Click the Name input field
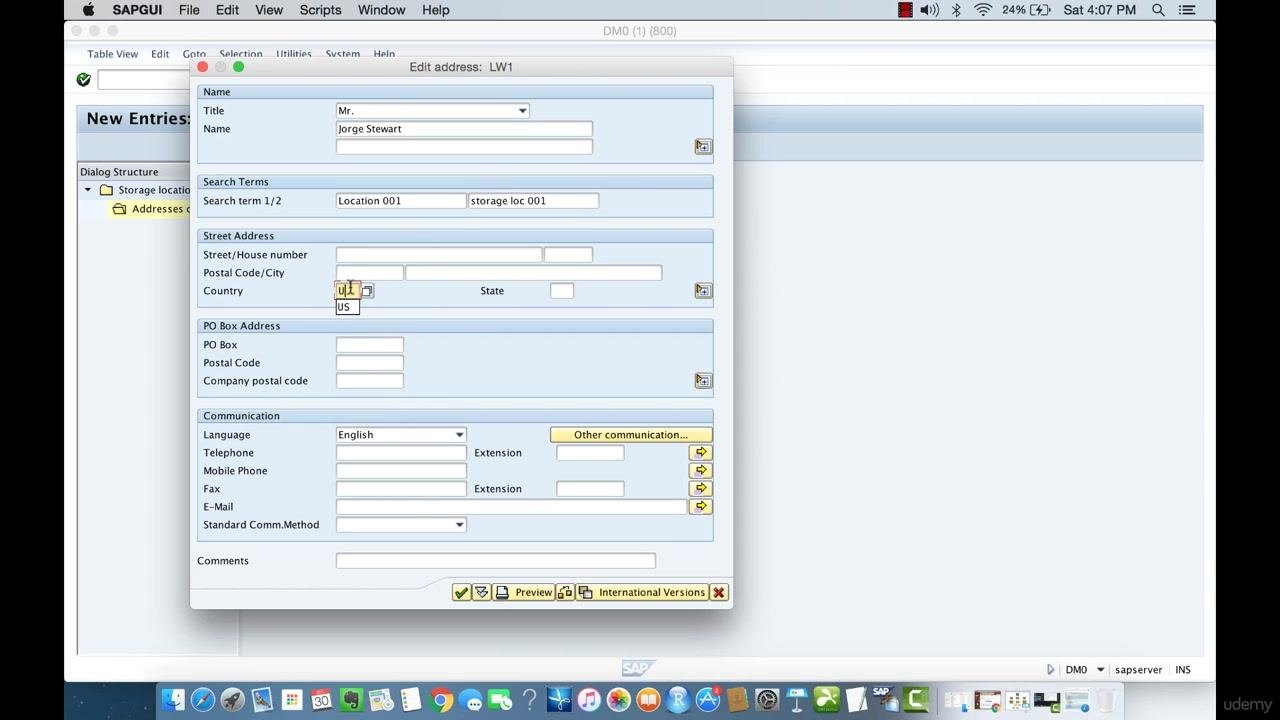This screenshot has height=720, width=1280. tap(464, 129)
